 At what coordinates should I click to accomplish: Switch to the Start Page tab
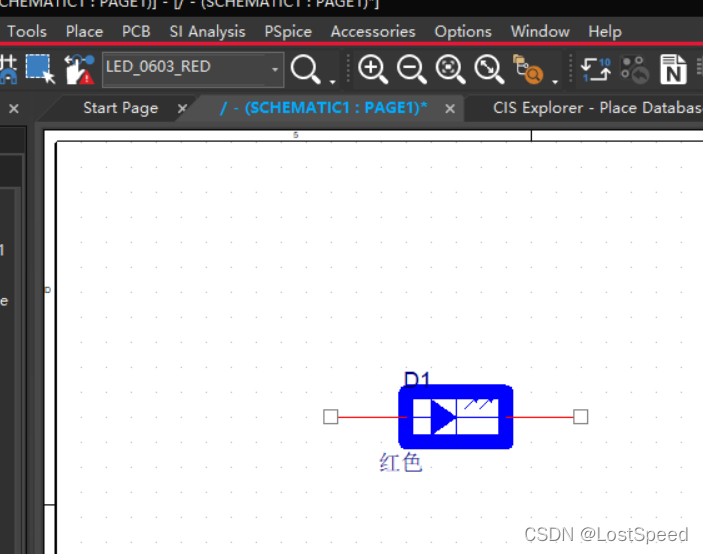point(120,108)
